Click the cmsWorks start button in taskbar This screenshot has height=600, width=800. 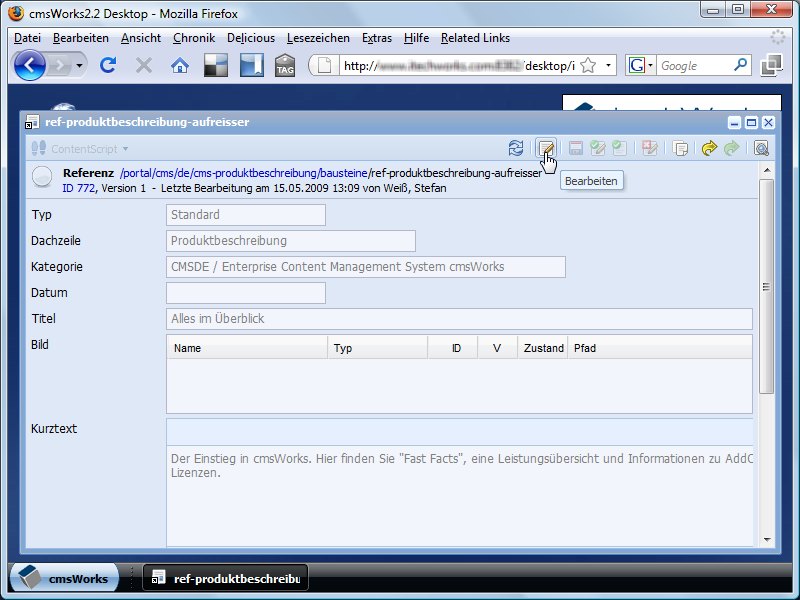click(x=64, y=578)
